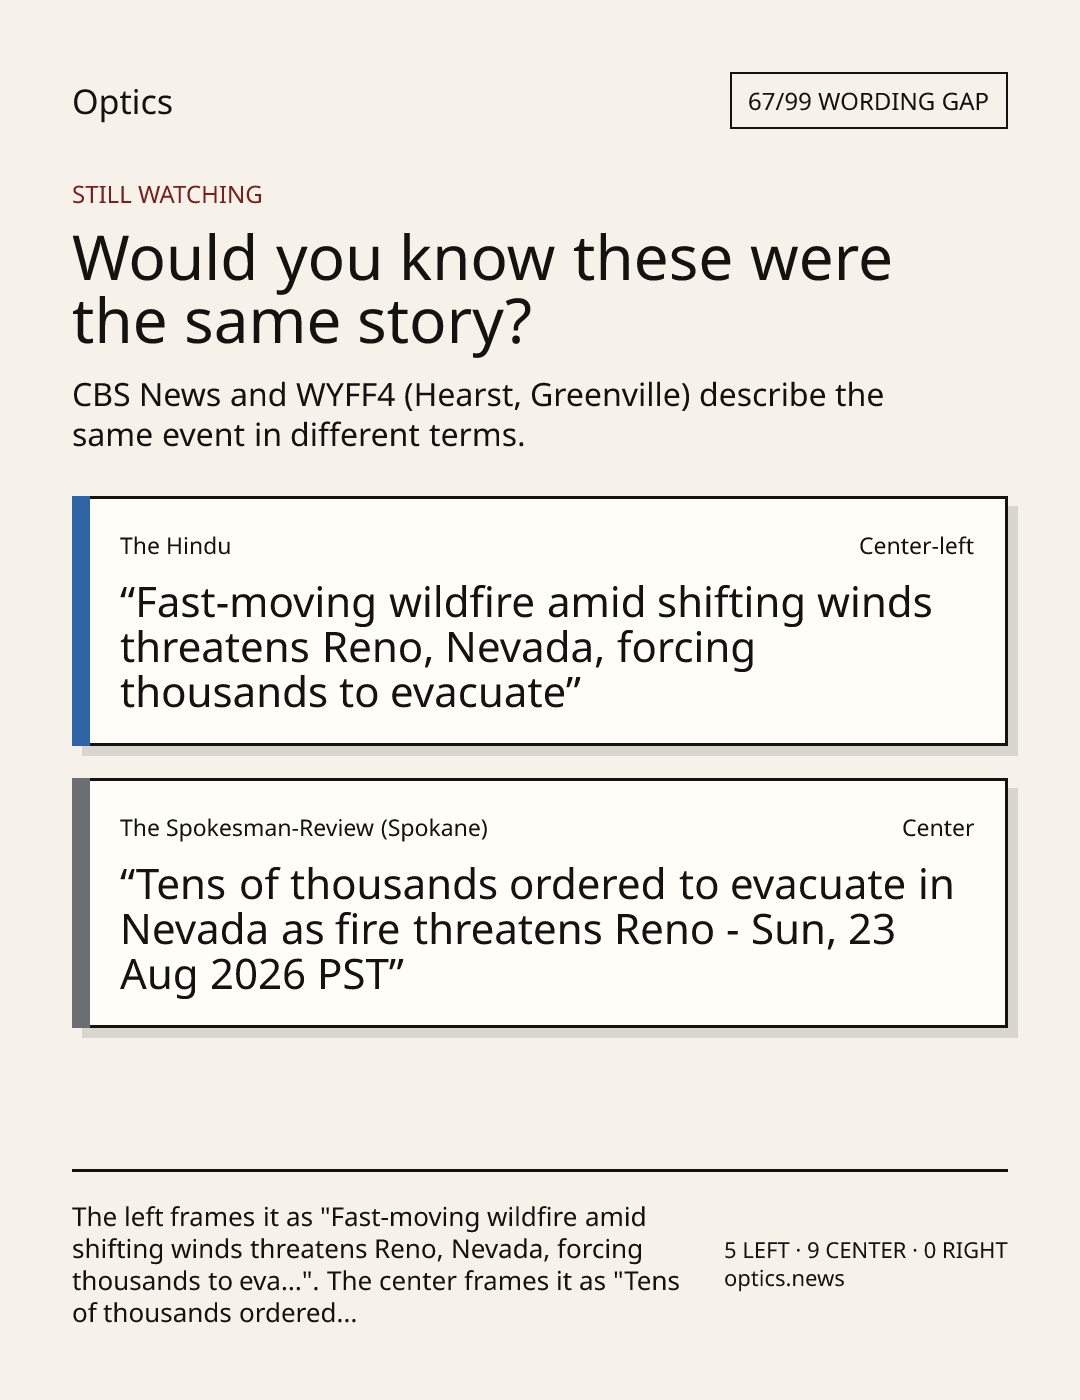
Task: Click the gray stripe on Spokesman-Review card
Action: click(81, 903)
